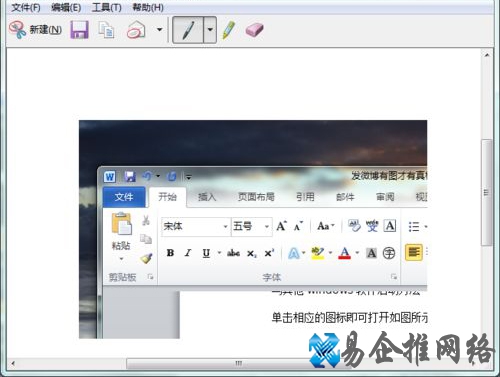Click the Grow Font icon
Screen dimensions: 500x377
(x=281, y=226)
